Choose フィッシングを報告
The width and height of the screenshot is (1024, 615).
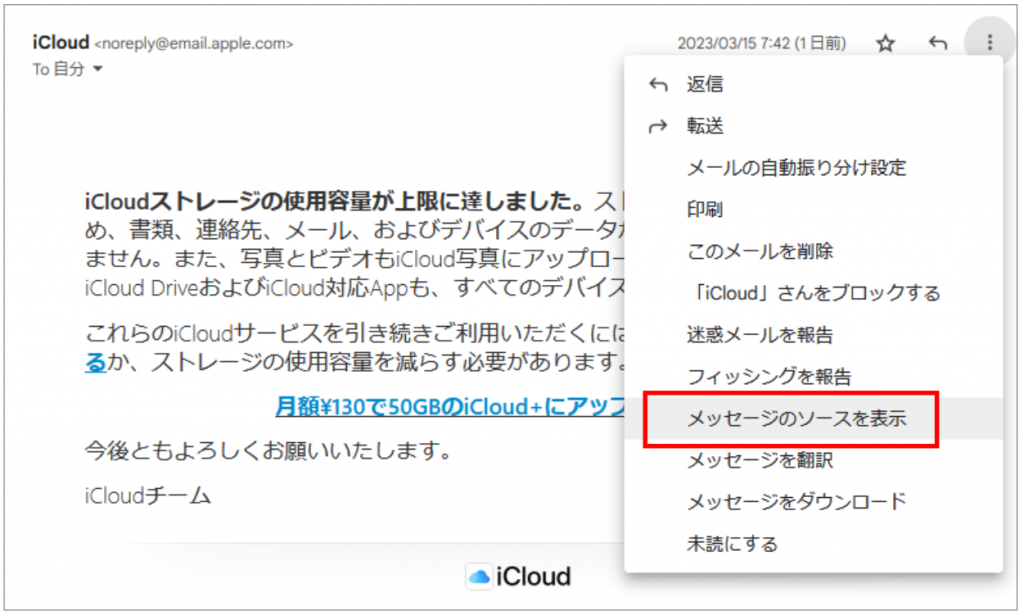tap(813, 377)
